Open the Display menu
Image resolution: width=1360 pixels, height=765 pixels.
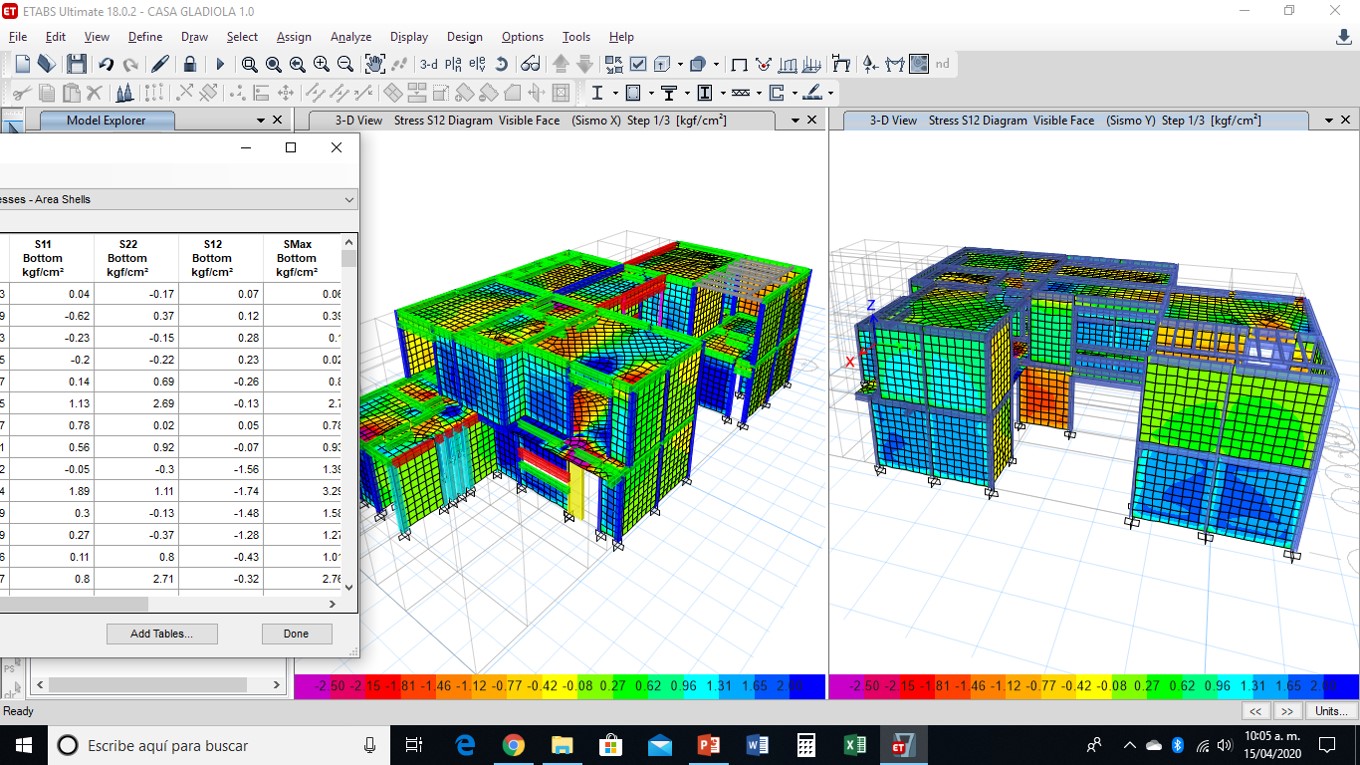click(x=409, y=37)
